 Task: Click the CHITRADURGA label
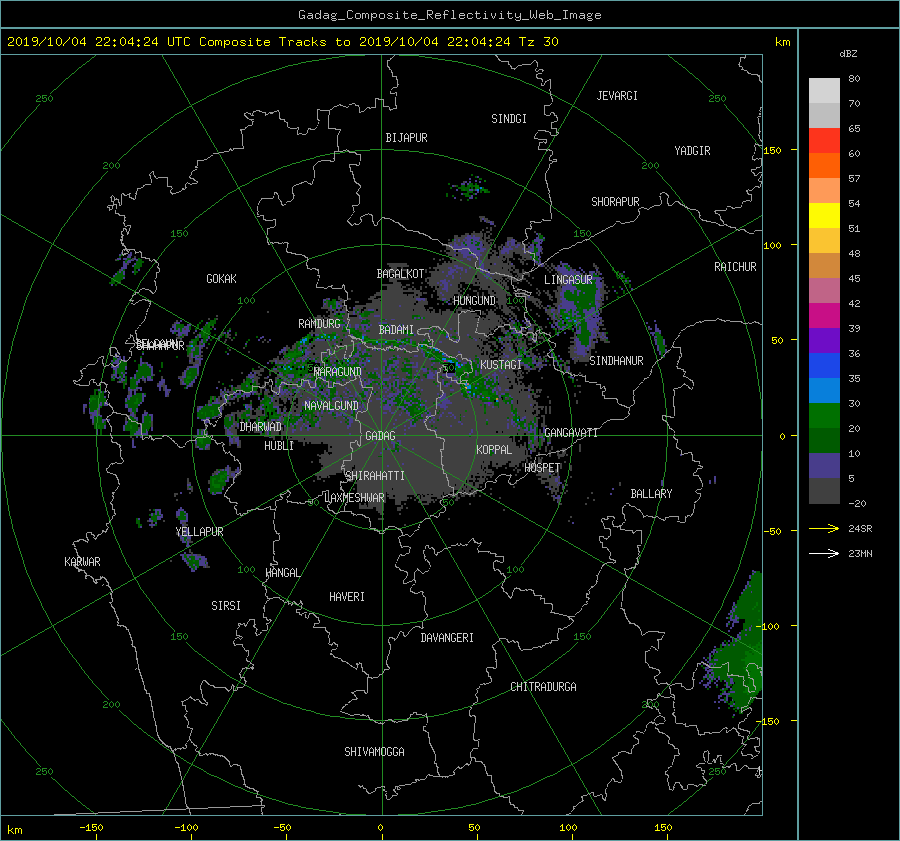pos(543,687)
